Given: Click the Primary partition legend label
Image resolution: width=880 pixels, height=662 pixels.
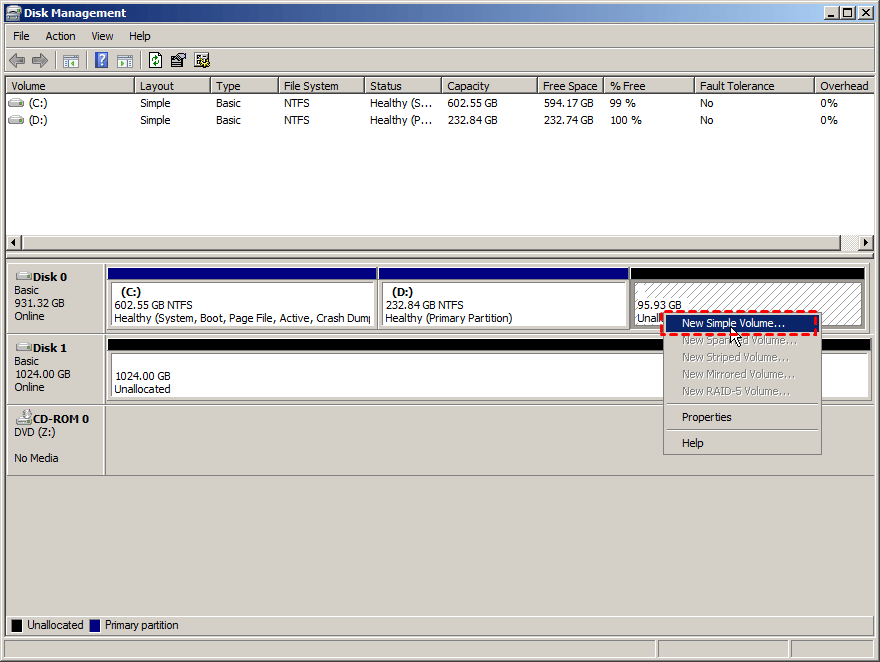Looking at the screenshot, I should pos(141,625).
